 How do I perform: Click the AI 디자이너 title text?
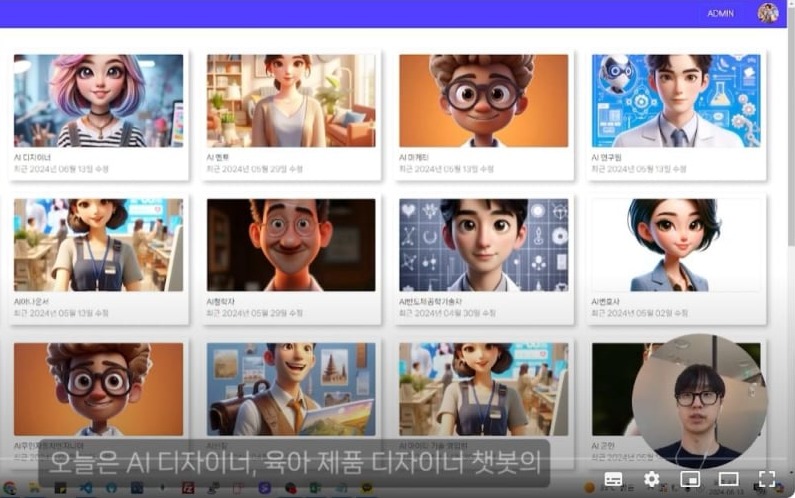click(33, 157)
